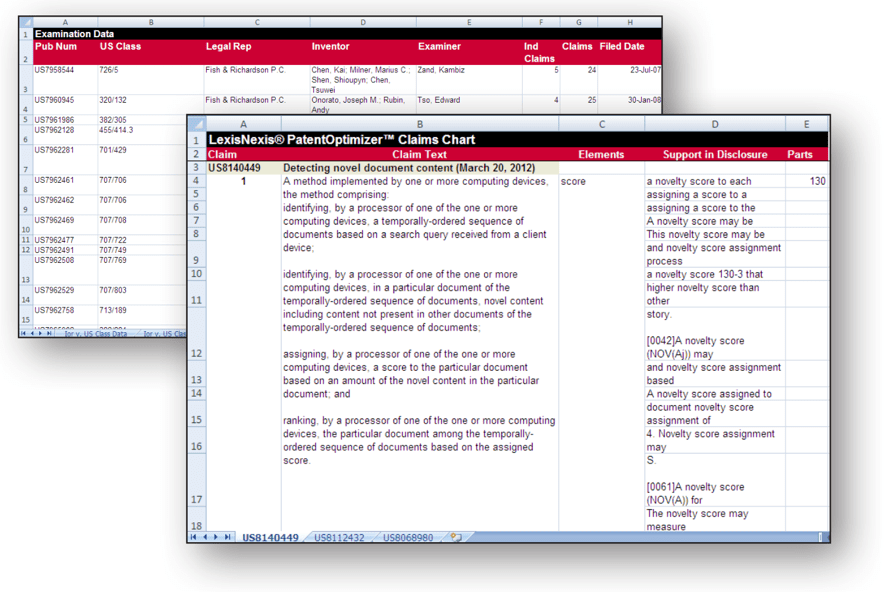
Task: Click the 'score' cell in Elements column
Action: tap(601, 181)
